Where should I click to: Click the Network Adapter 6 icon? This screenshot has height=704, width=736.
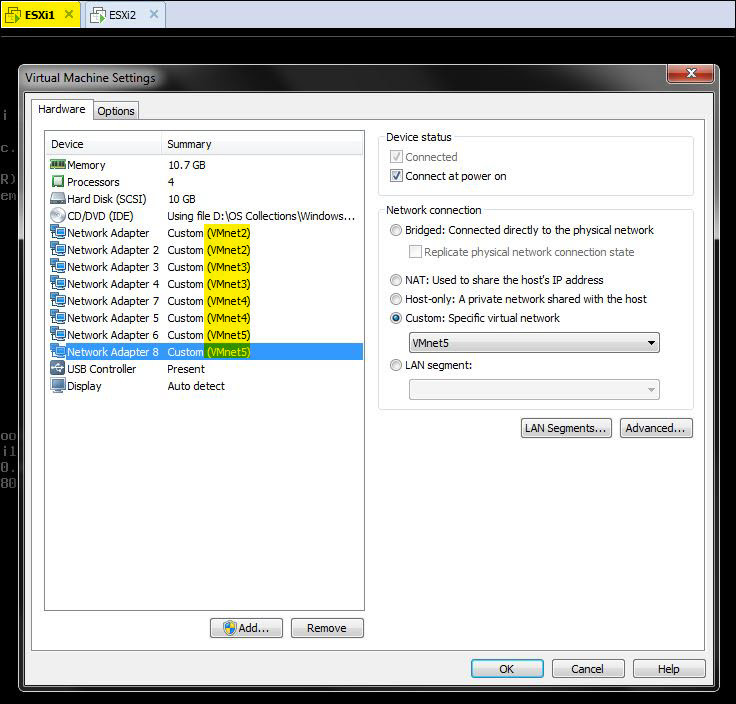58,334
